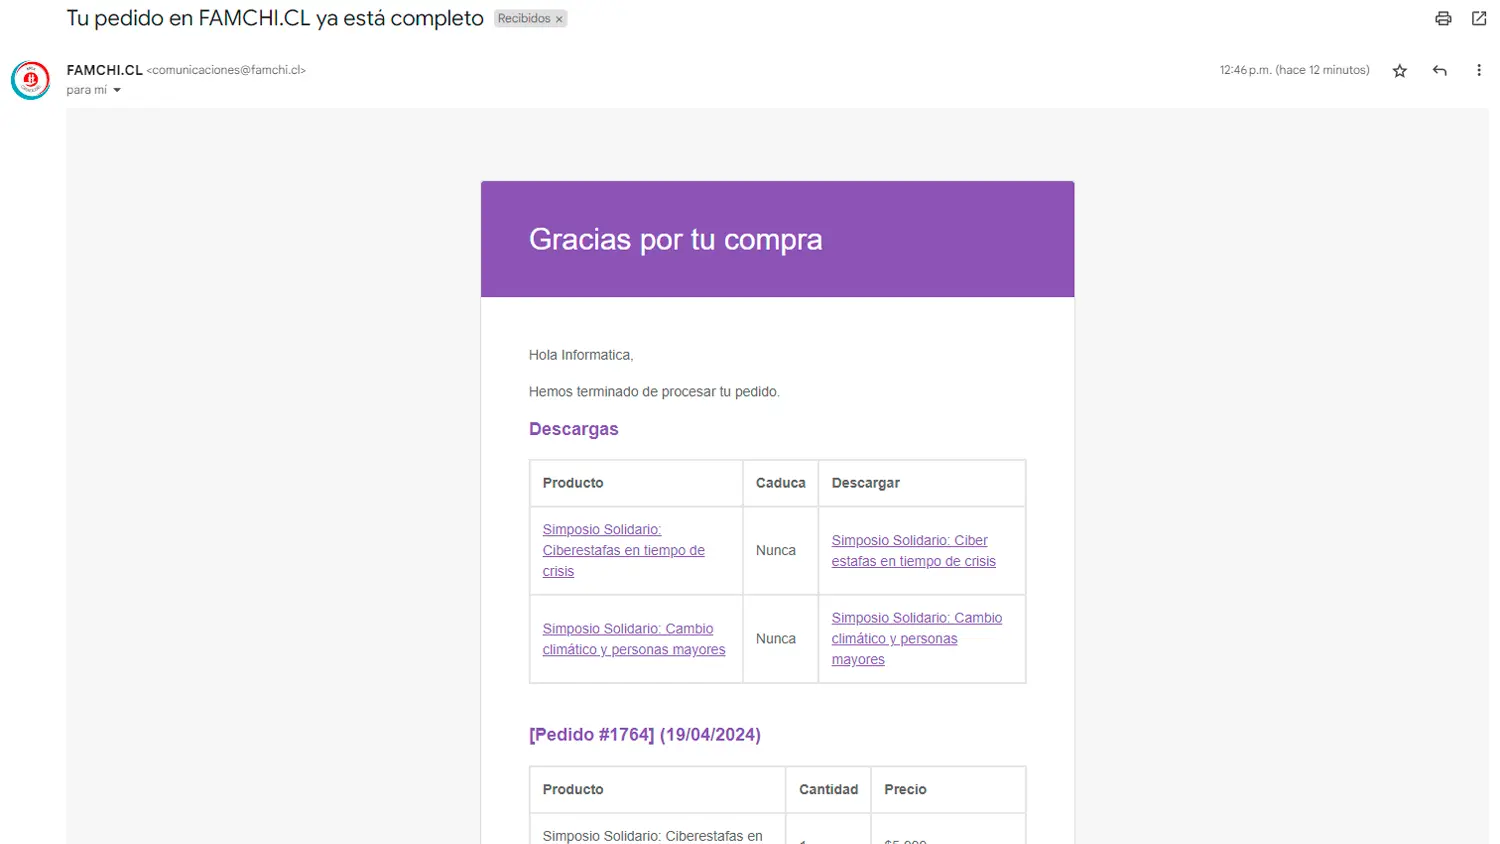The height and width of the screenshot is (844, 1500).
Task: Click 'Nunca' in the Ciberestafas row
Action: [x=776, y=550]
